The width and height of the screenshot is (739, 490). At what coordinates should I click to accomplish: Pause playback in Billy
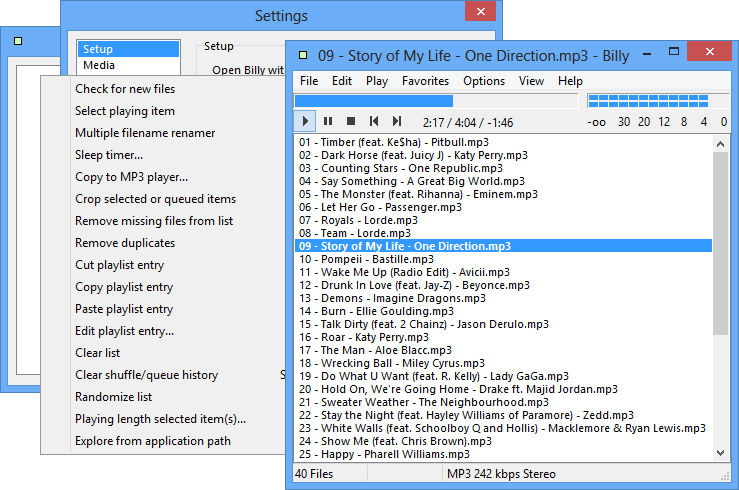328,122
